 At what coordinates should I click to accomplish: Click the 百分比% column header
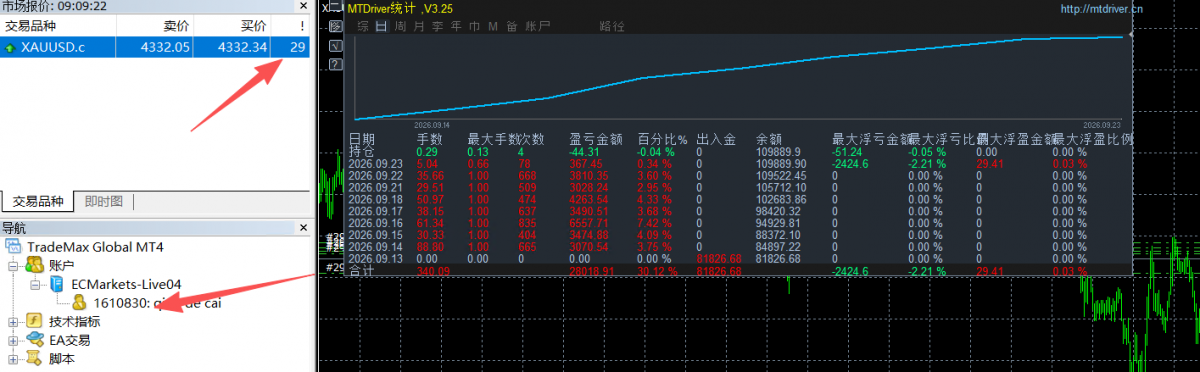662,139
